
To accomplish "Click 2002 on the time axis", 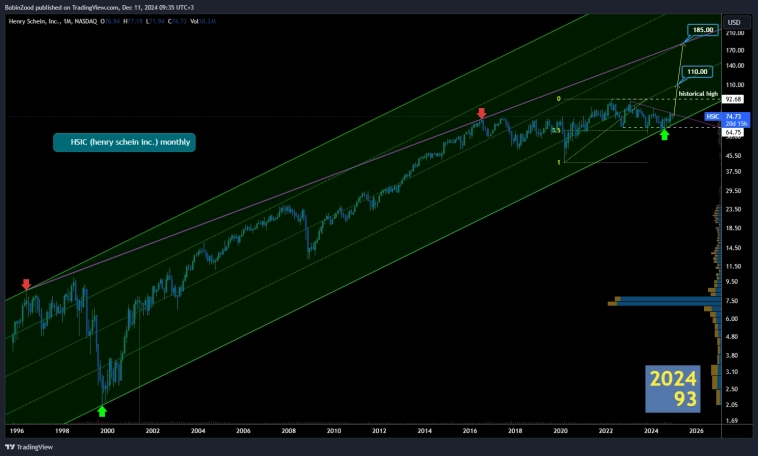I will pyautogui.click(x=153, y=430).
